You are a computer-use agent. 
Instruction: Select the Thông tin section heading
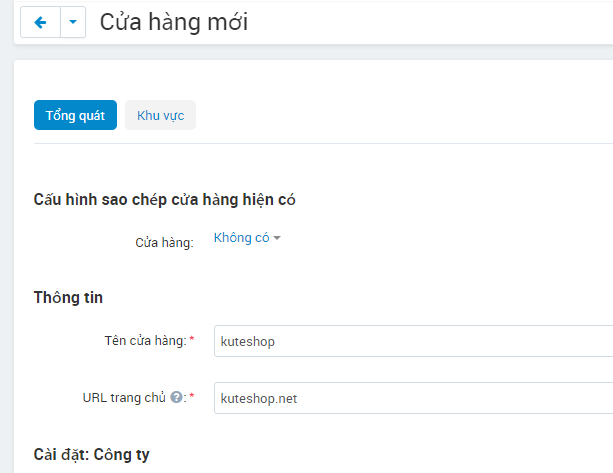pyautogui.click(x=68, y=297)
